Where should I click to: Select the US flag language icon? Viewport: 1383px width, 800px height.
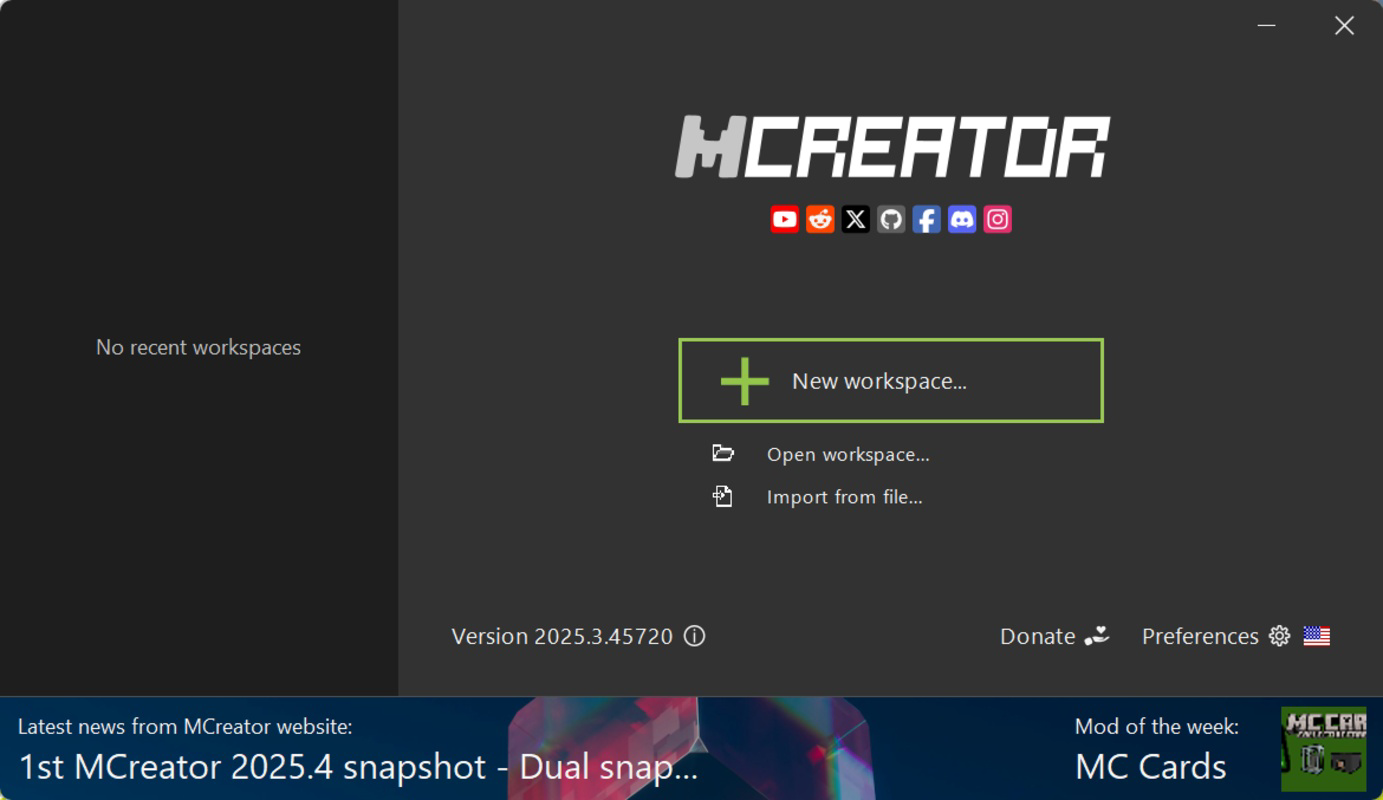tap(1316, 636)
